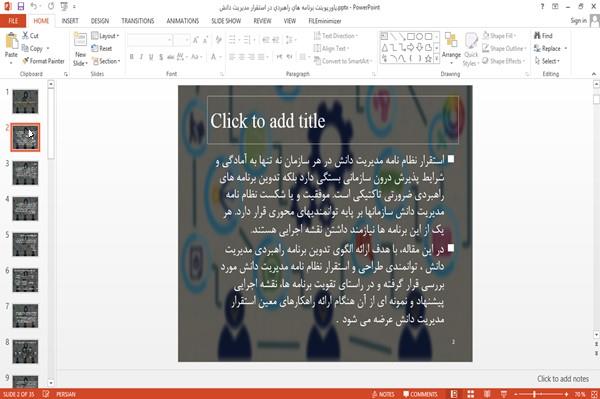Click Clear All Formatting icon
Screen dimensions: 600x399
(x=218, y=39)
